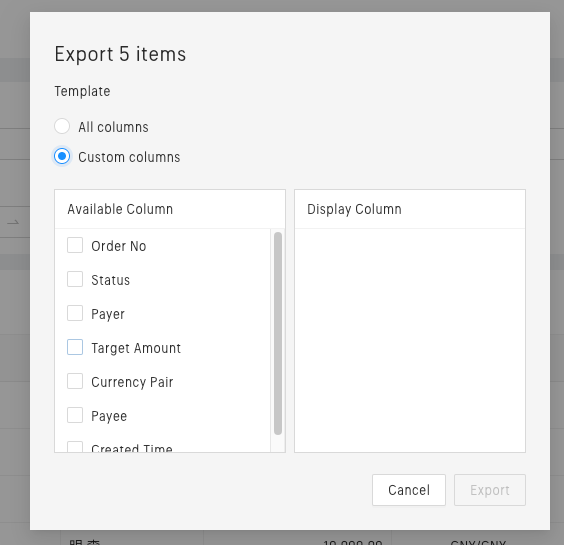Tick the Currency Pair checkbox
This screenshot has height=545, width=564.
pyautogui.click(x=75, y=381)
